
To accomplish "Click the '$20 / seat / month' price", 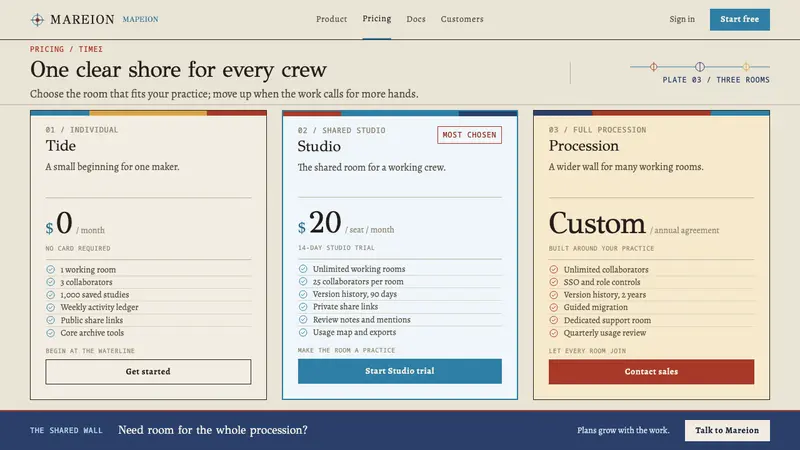I will (346, 223).
